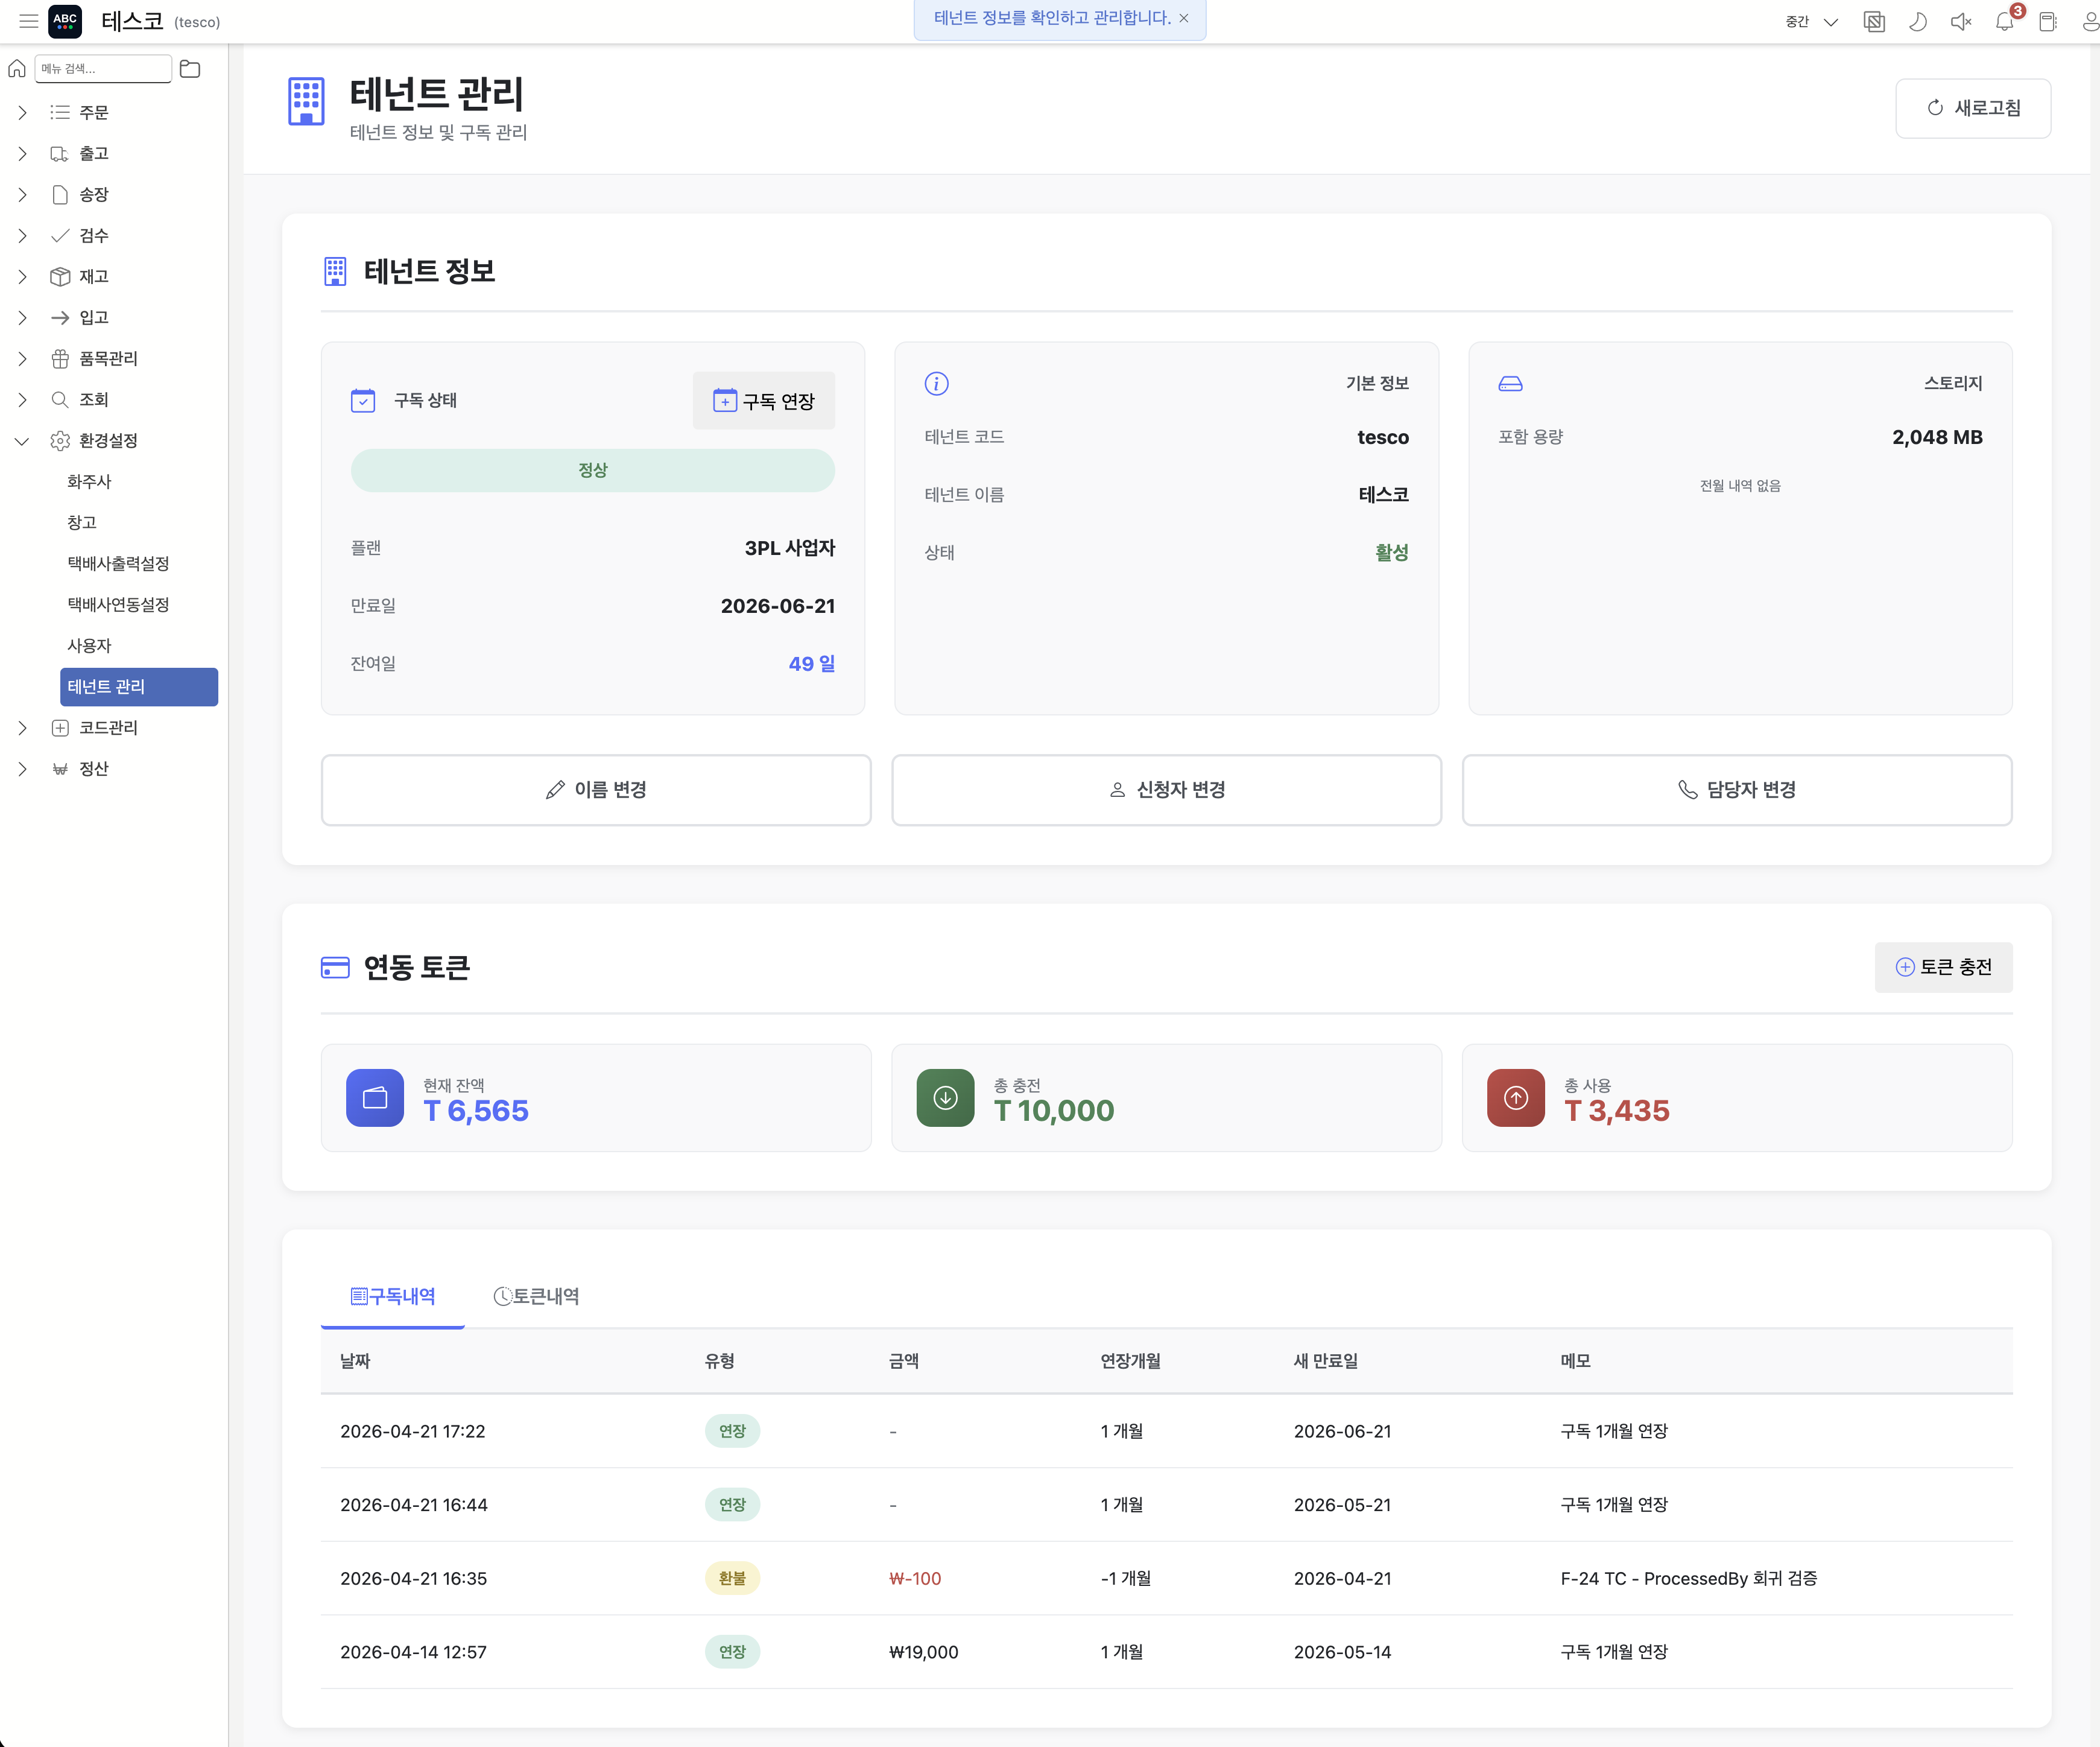
Task: Click the 구독 연장 button
Action: point(764,401)
